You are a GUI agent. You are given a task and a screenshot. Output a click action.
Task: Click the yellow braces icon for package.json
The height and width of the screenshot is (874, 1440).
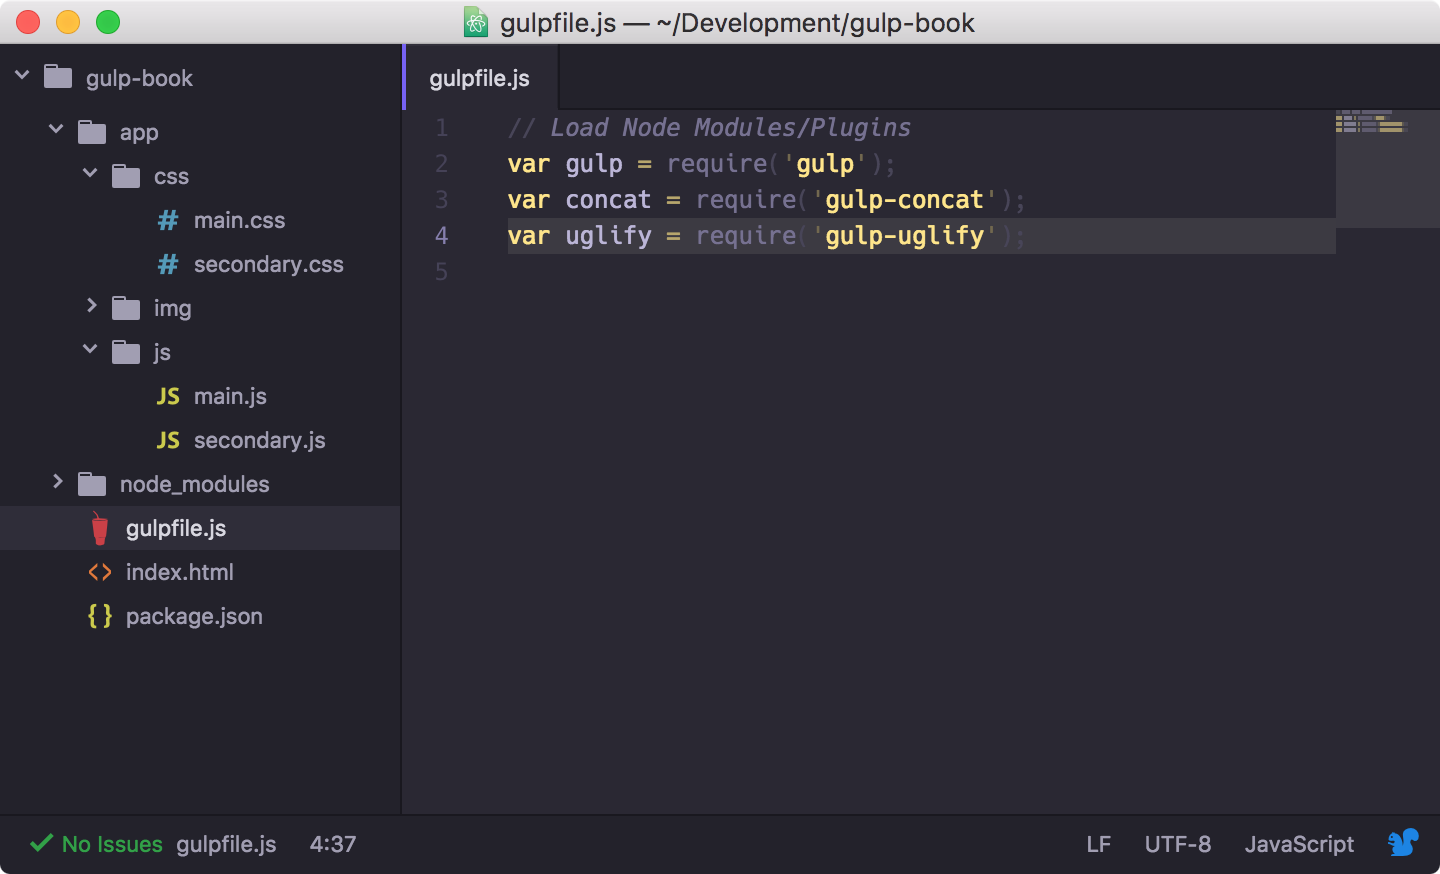click(100, 616)
